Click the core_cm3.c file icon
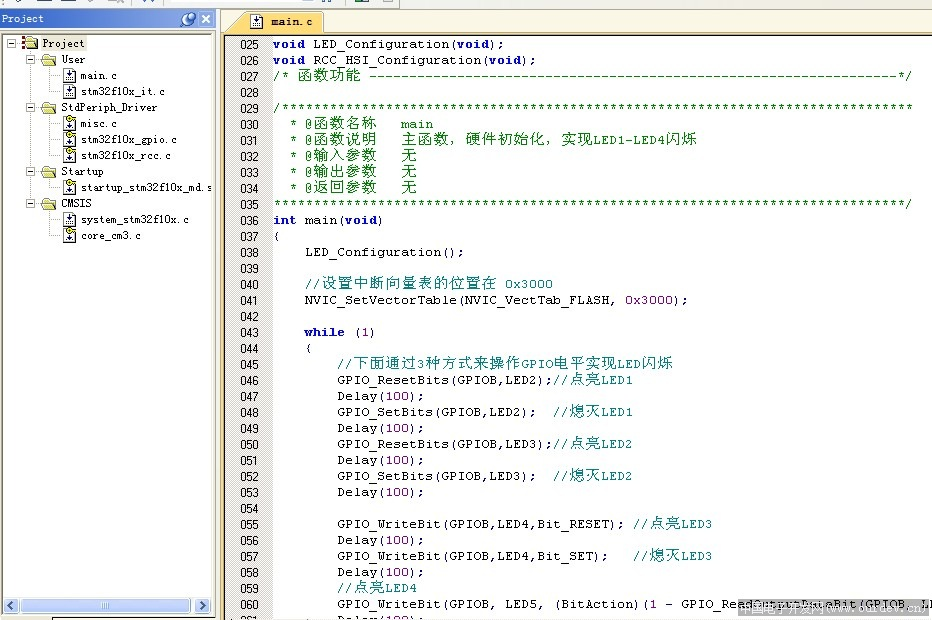This screenshot has height=620, width=932. point(70,235)
